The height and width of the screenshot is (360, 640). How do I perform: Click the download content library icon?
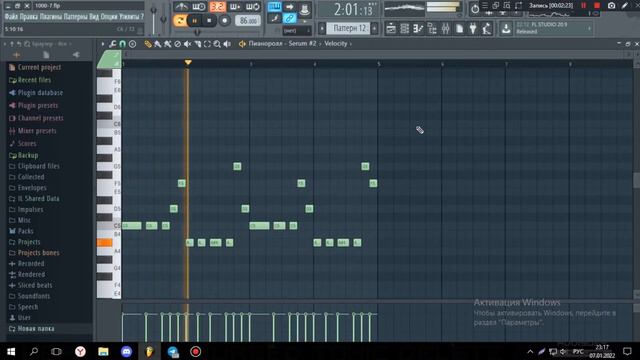click(x=506, y=29)
